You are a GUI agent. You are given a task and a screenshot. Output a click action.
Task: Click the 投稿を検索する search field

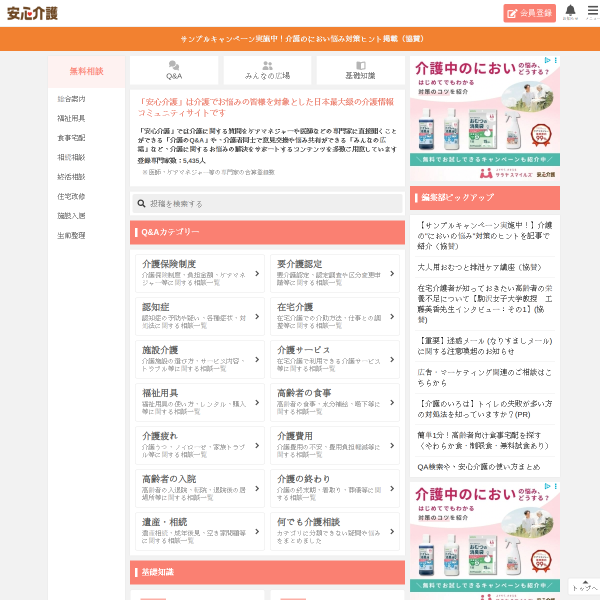point(267,204)
